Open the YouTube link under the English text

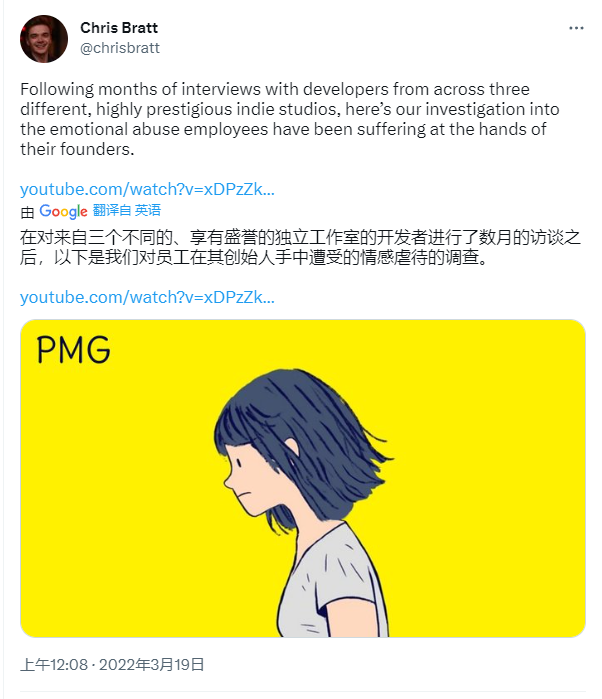click(147, 189)
